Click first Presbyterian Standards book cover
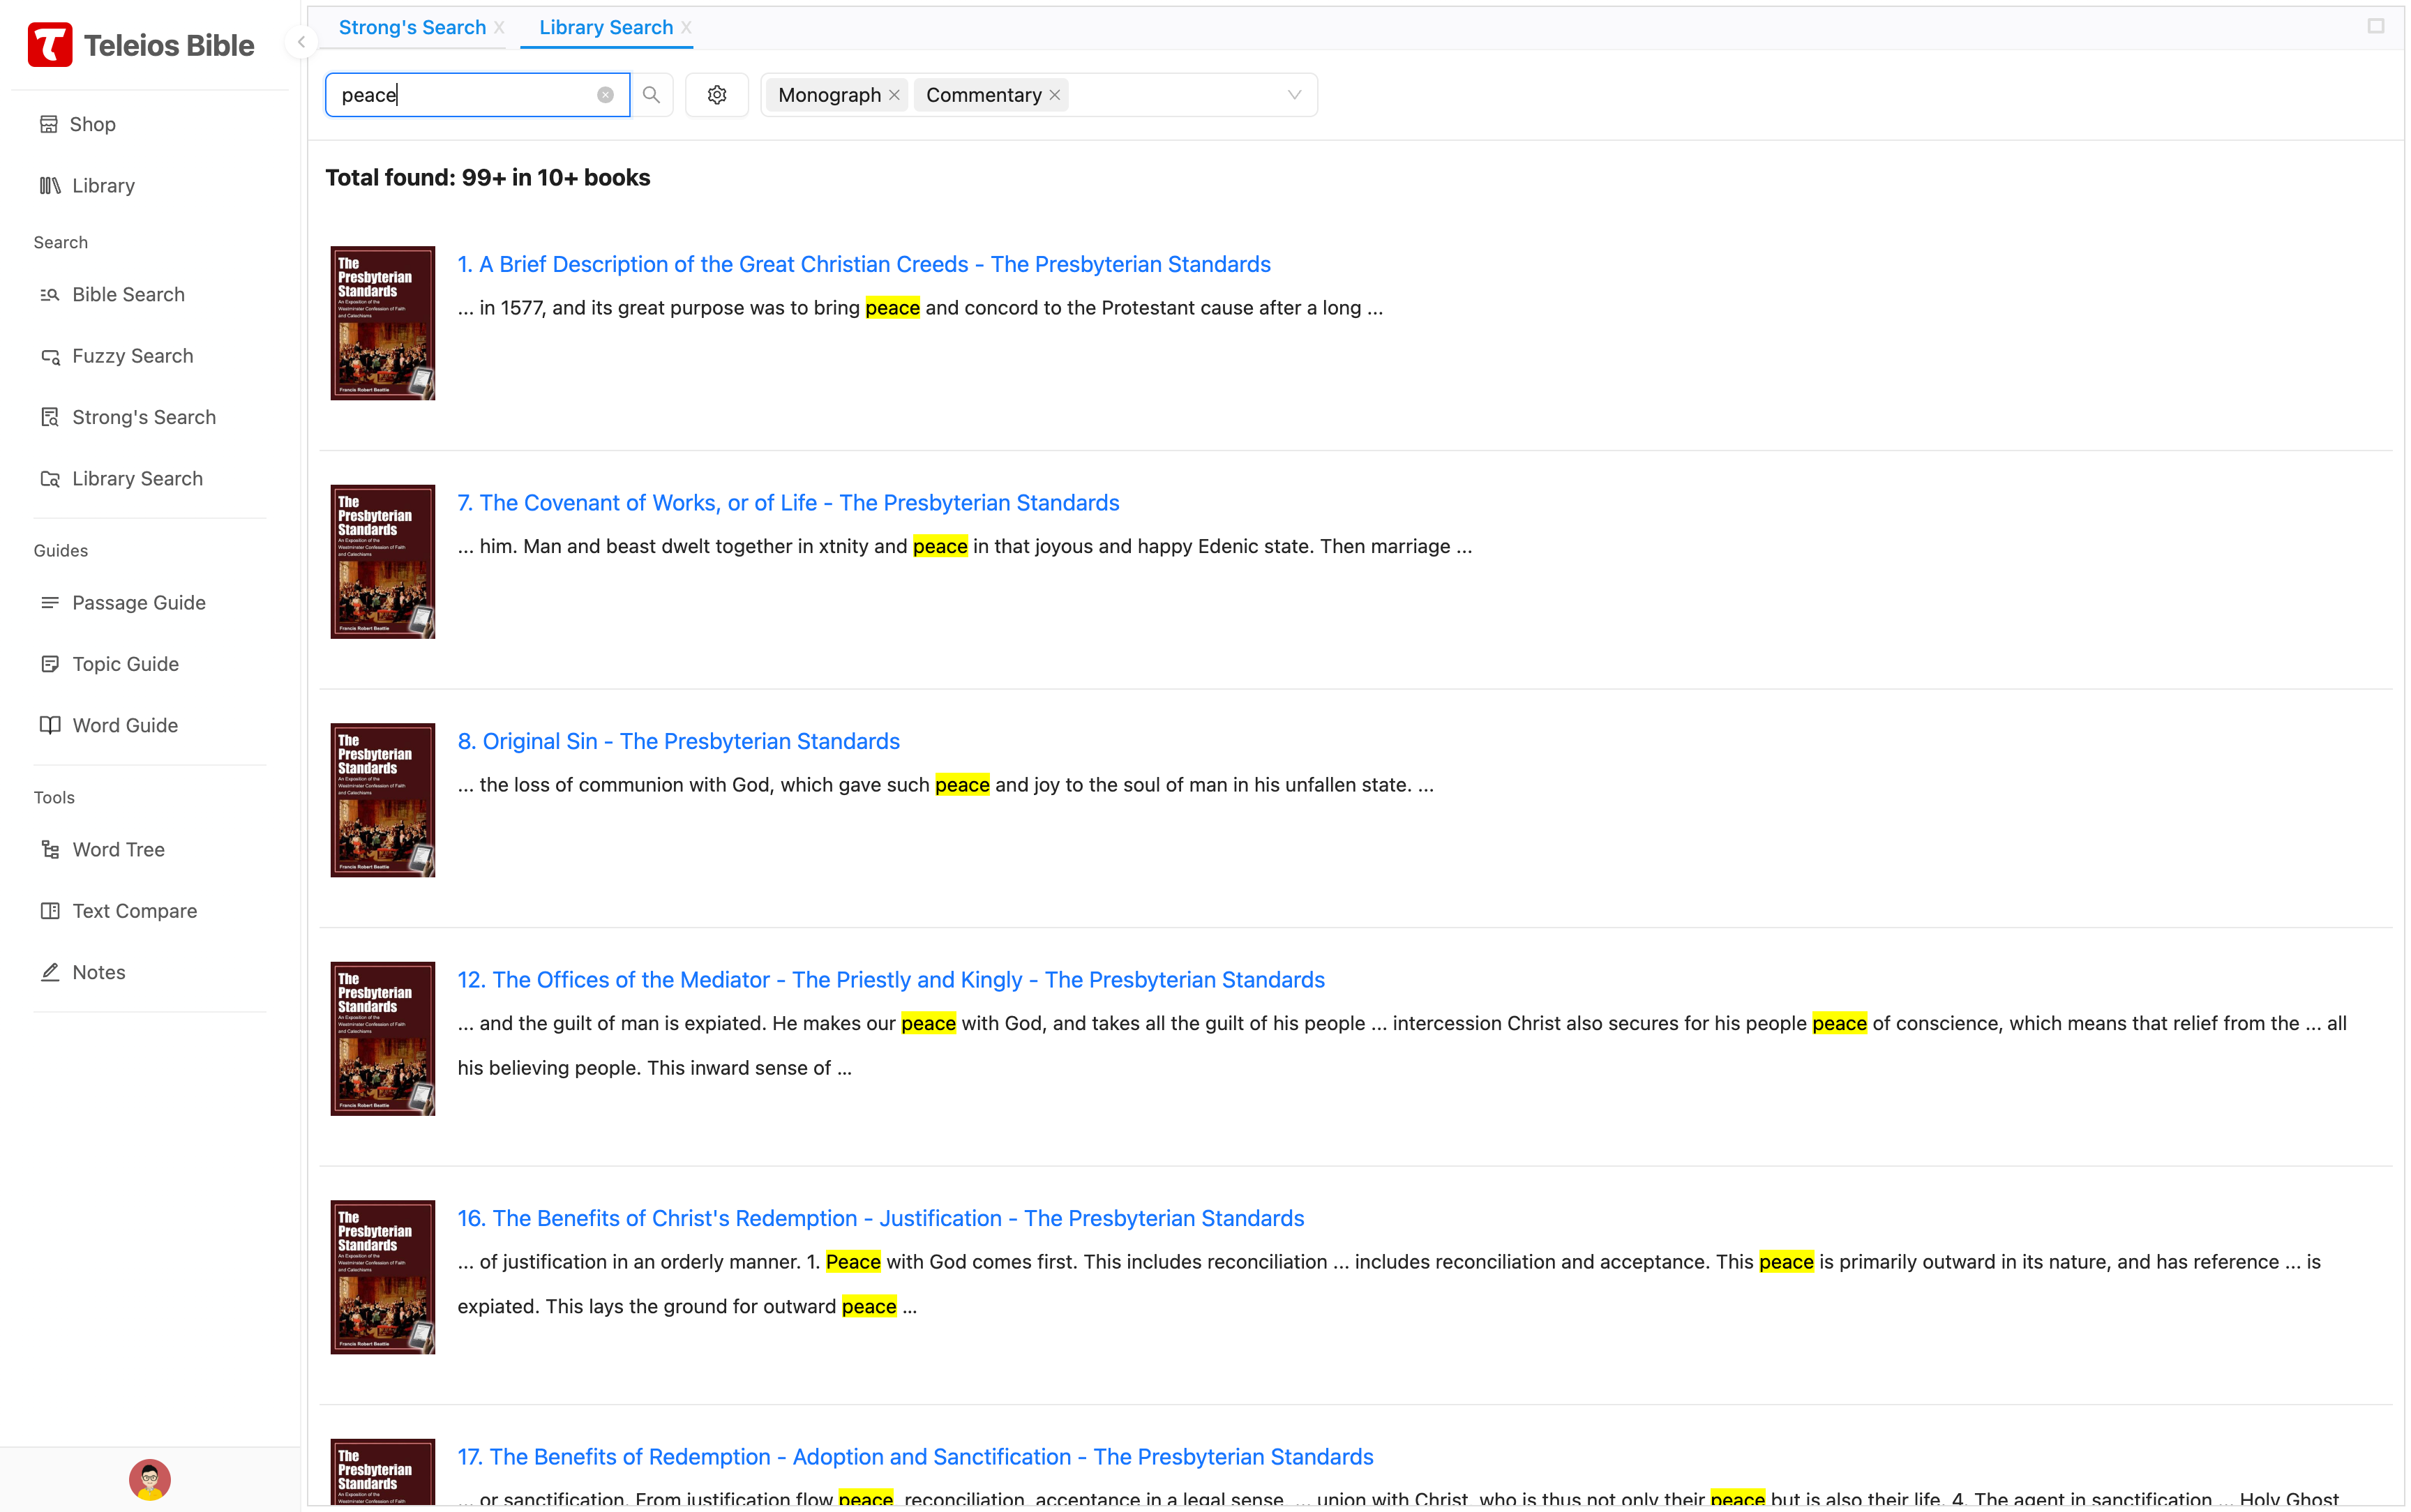 tap(382, 322)
